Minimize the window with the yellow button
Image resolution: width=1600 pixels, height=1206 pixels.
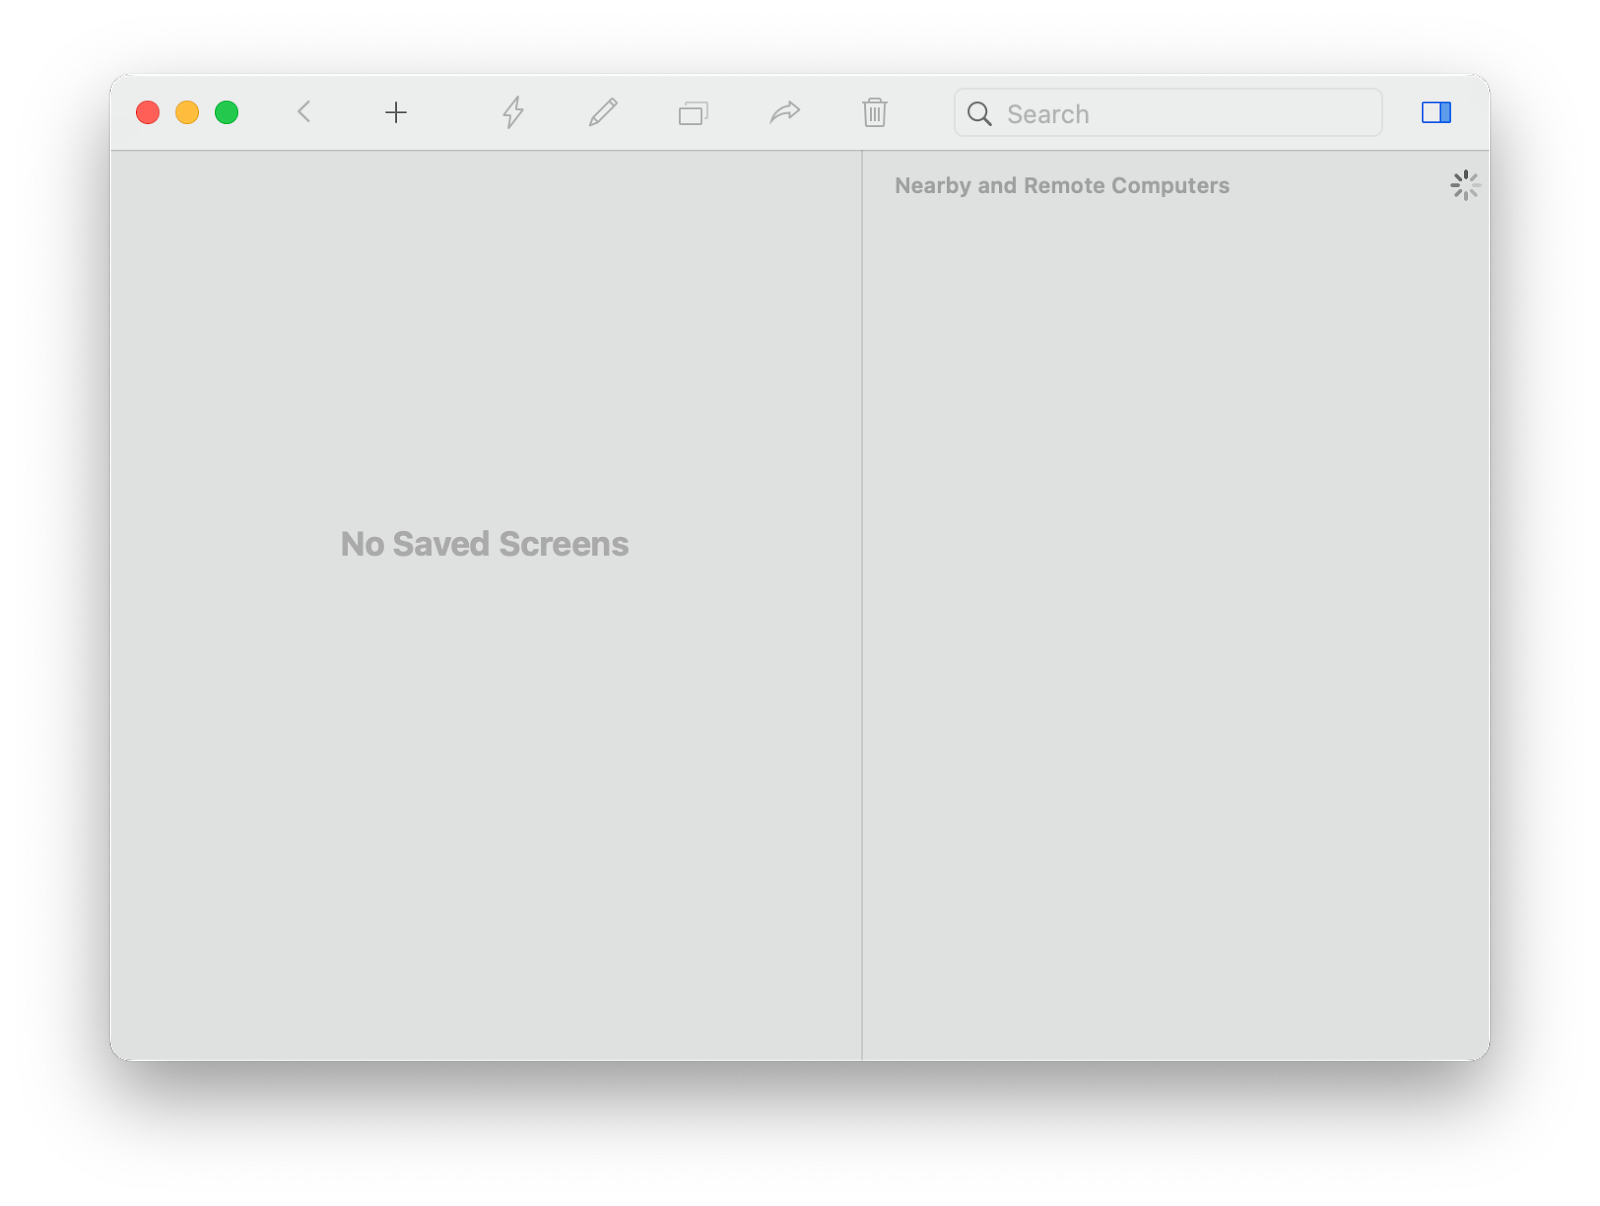[x=187, y=112]
